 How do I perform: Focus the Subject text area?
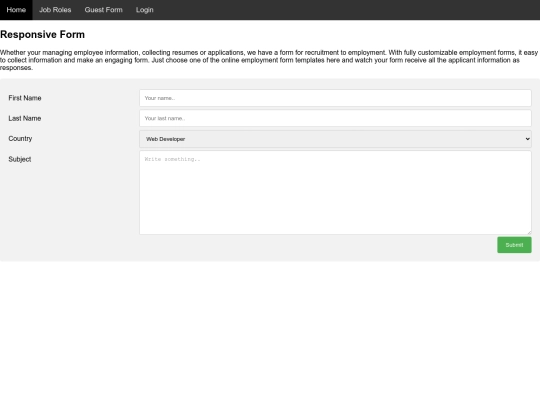(335, 193)
